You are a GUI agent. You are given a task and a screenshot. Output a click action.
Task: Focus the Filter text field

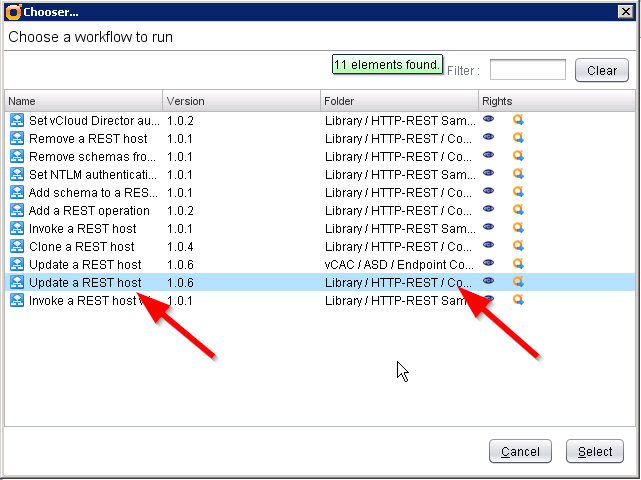(x=527, y=70)
